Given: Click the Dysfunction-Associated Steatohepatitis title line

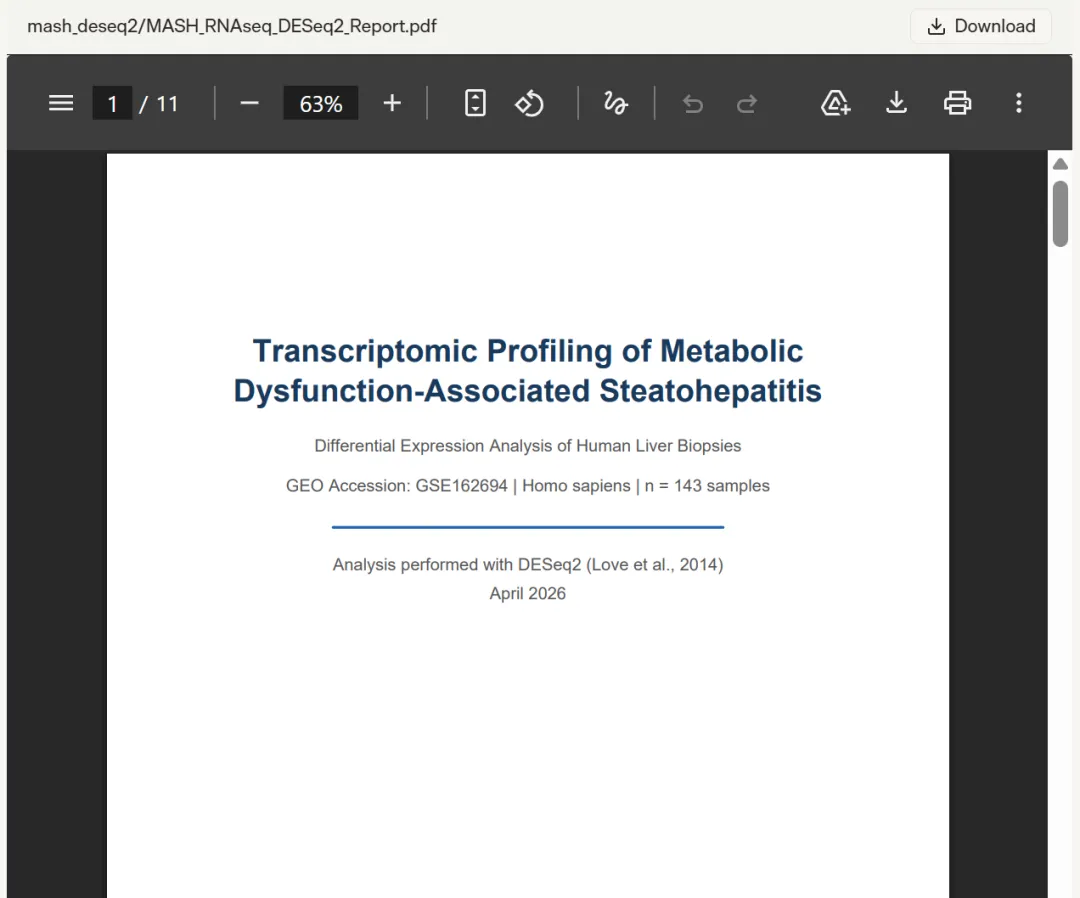Looking at the screenshot, I should [x=528, y=391].
